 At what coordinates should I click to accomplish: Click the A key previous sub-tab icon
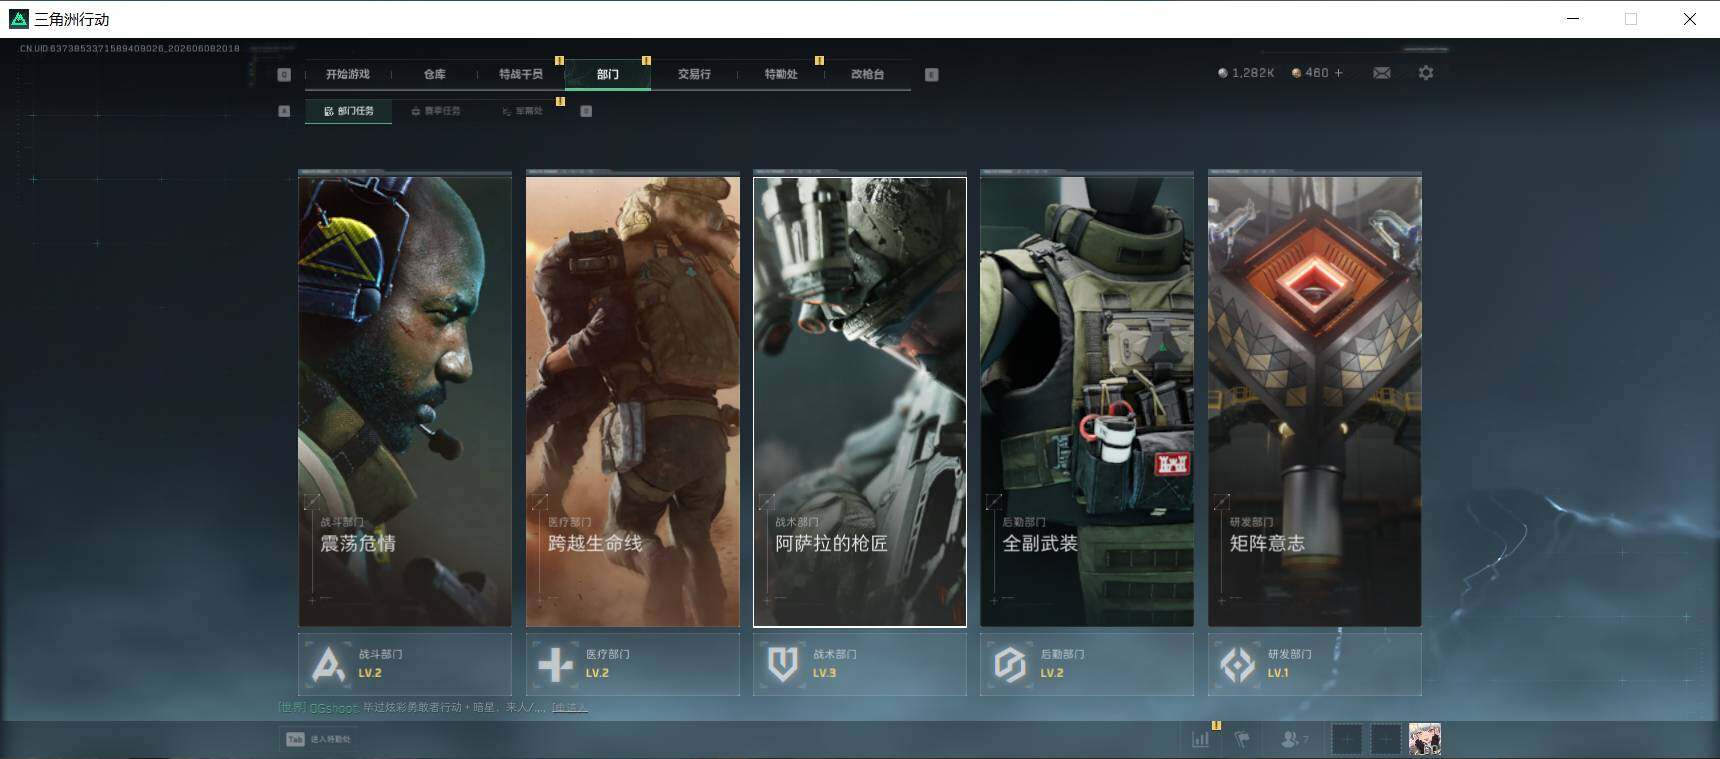[x=284, y=111]
